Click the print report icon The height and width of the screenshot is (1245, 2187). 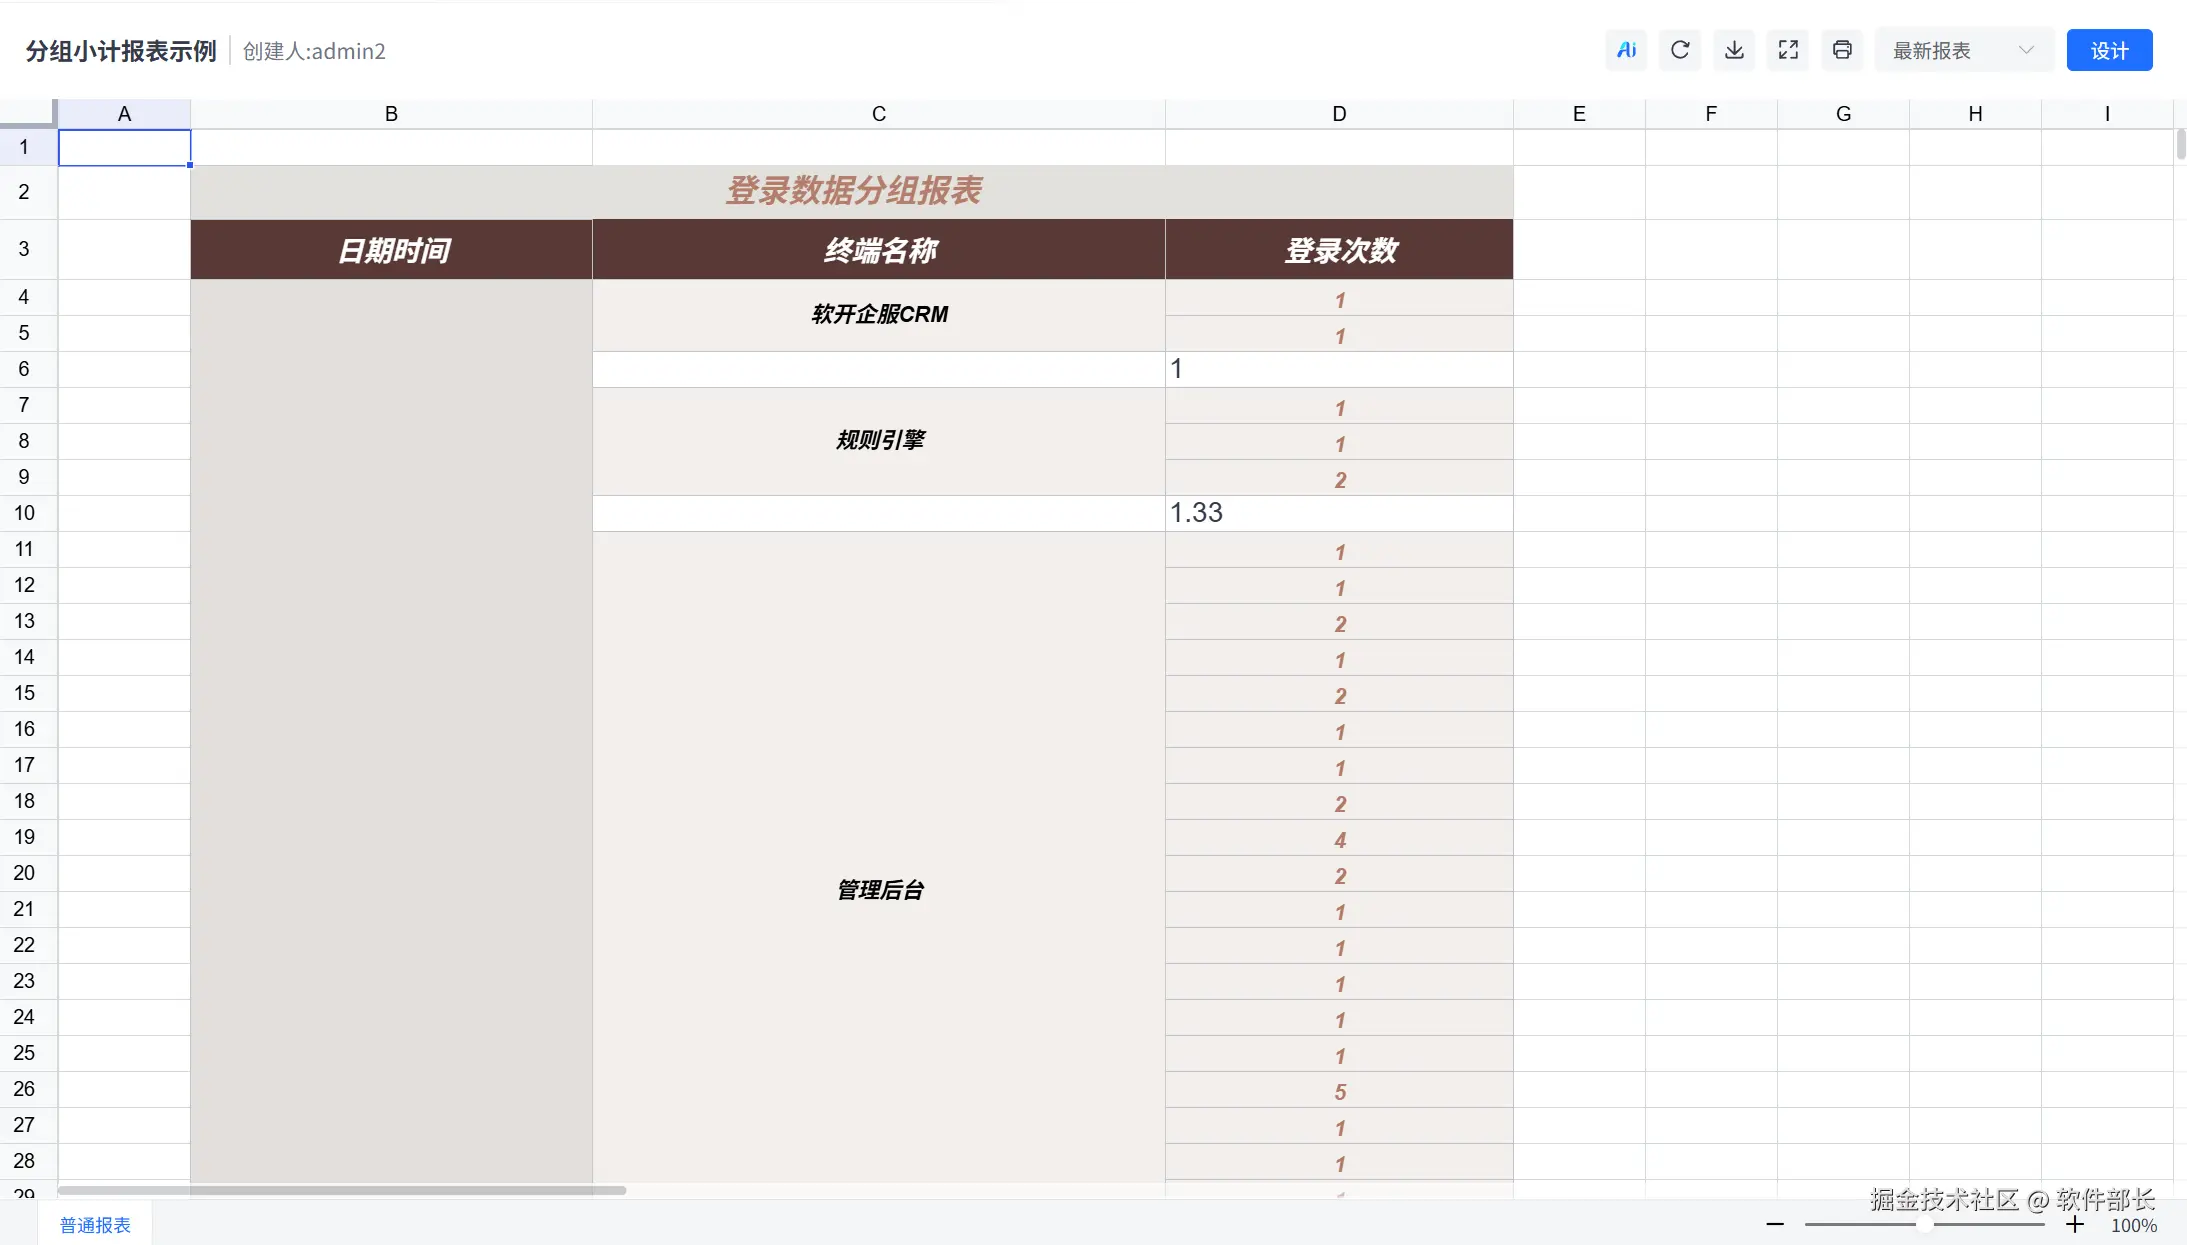[x=1842, y=50]
